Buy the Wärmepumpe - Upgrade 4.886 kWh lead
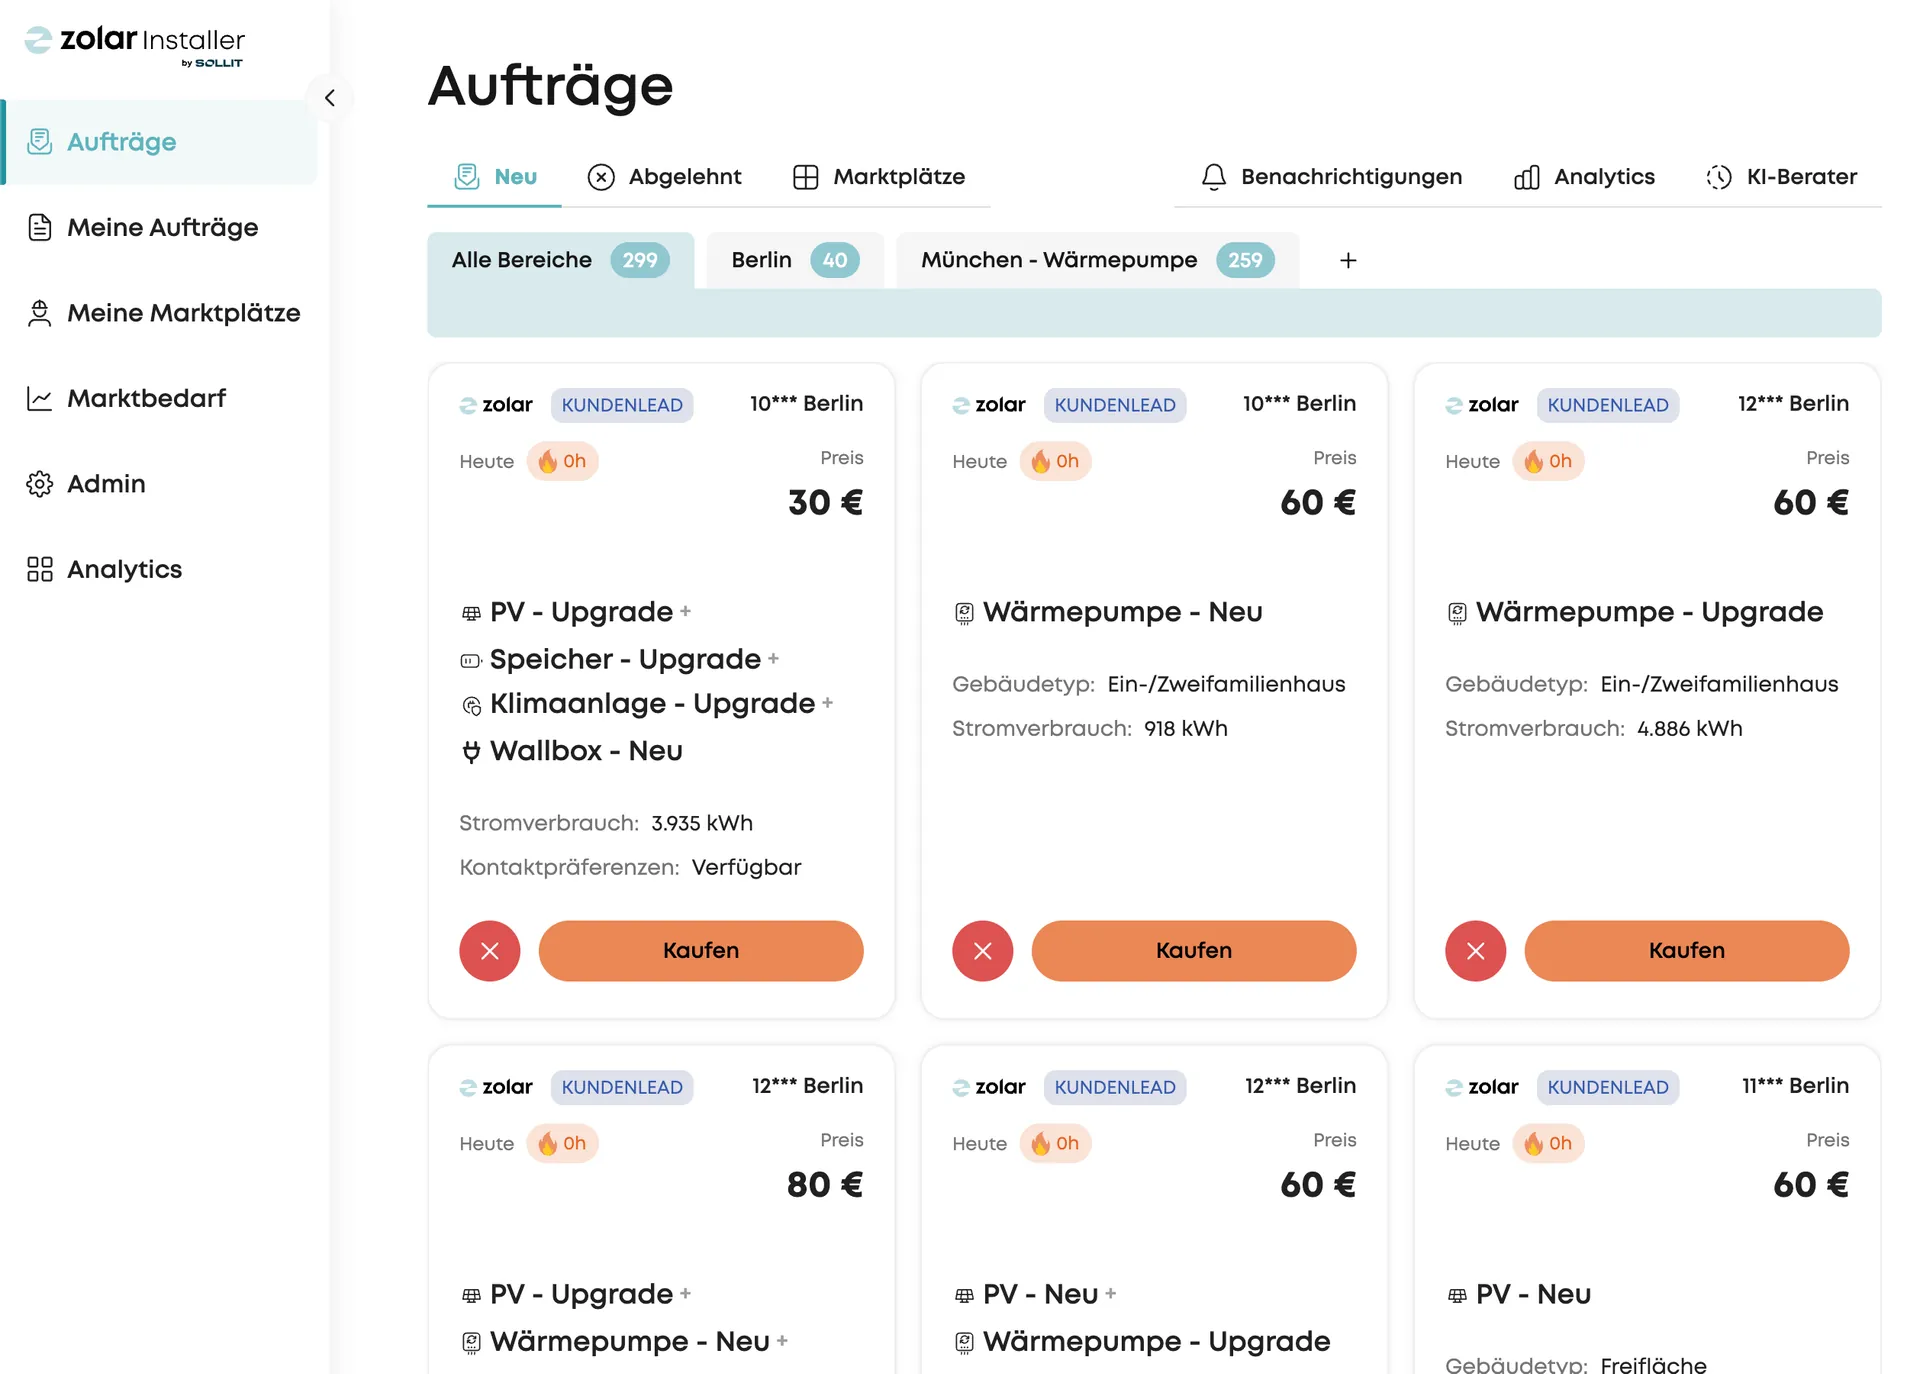The height and width of the screenshot is (1374, 1920). point(1687,950)
